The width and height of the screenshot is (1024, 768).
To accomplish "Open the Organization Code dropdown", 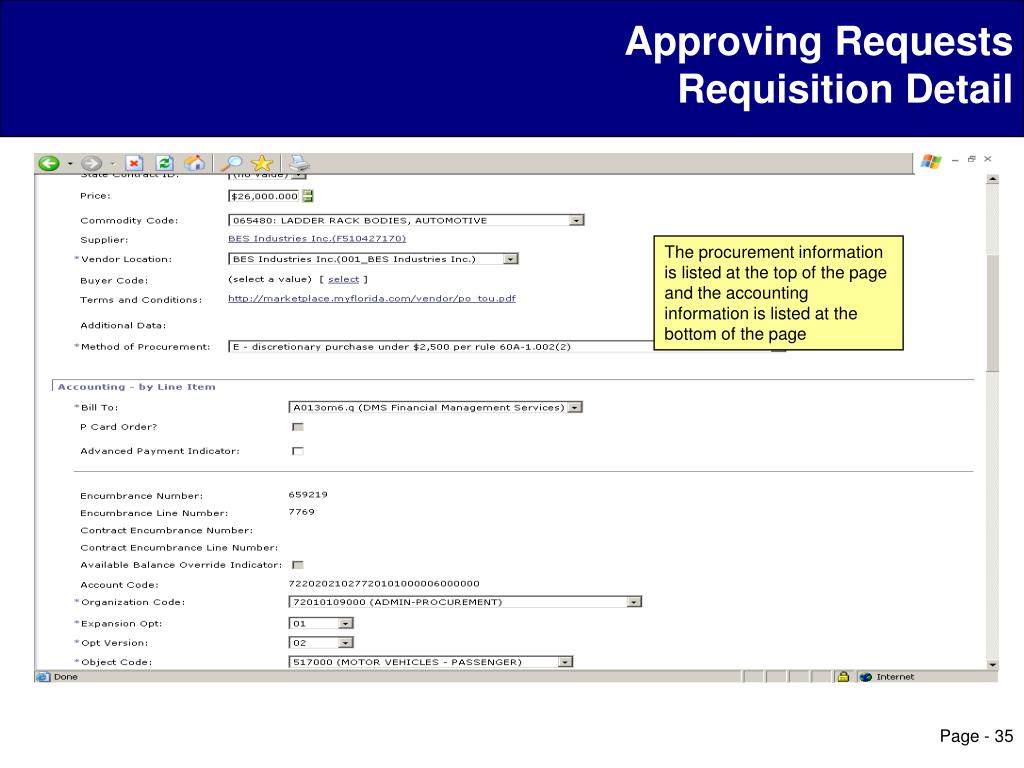I will [x=634, y=602].
